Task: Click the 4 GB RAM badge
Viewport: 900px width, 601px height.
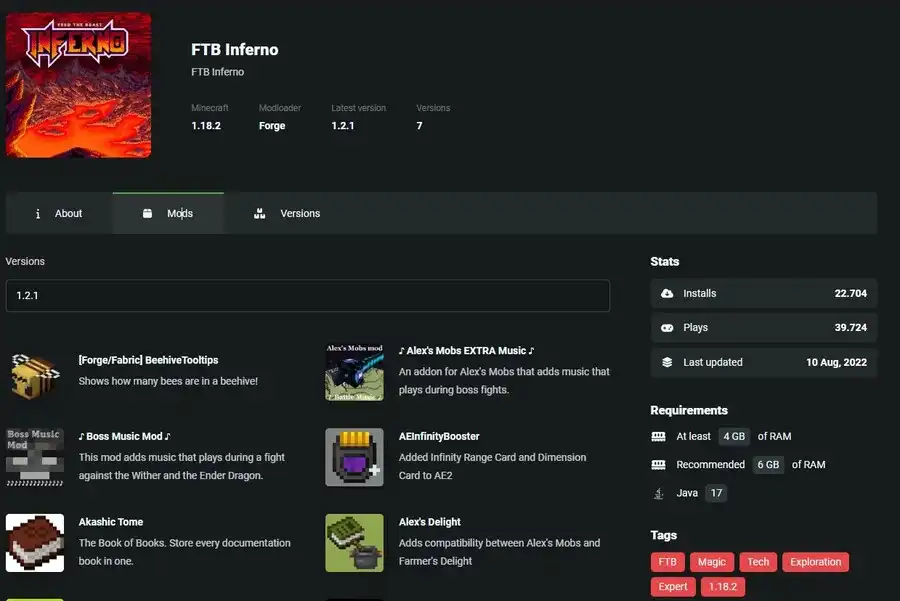Action: tap(734, 436)
